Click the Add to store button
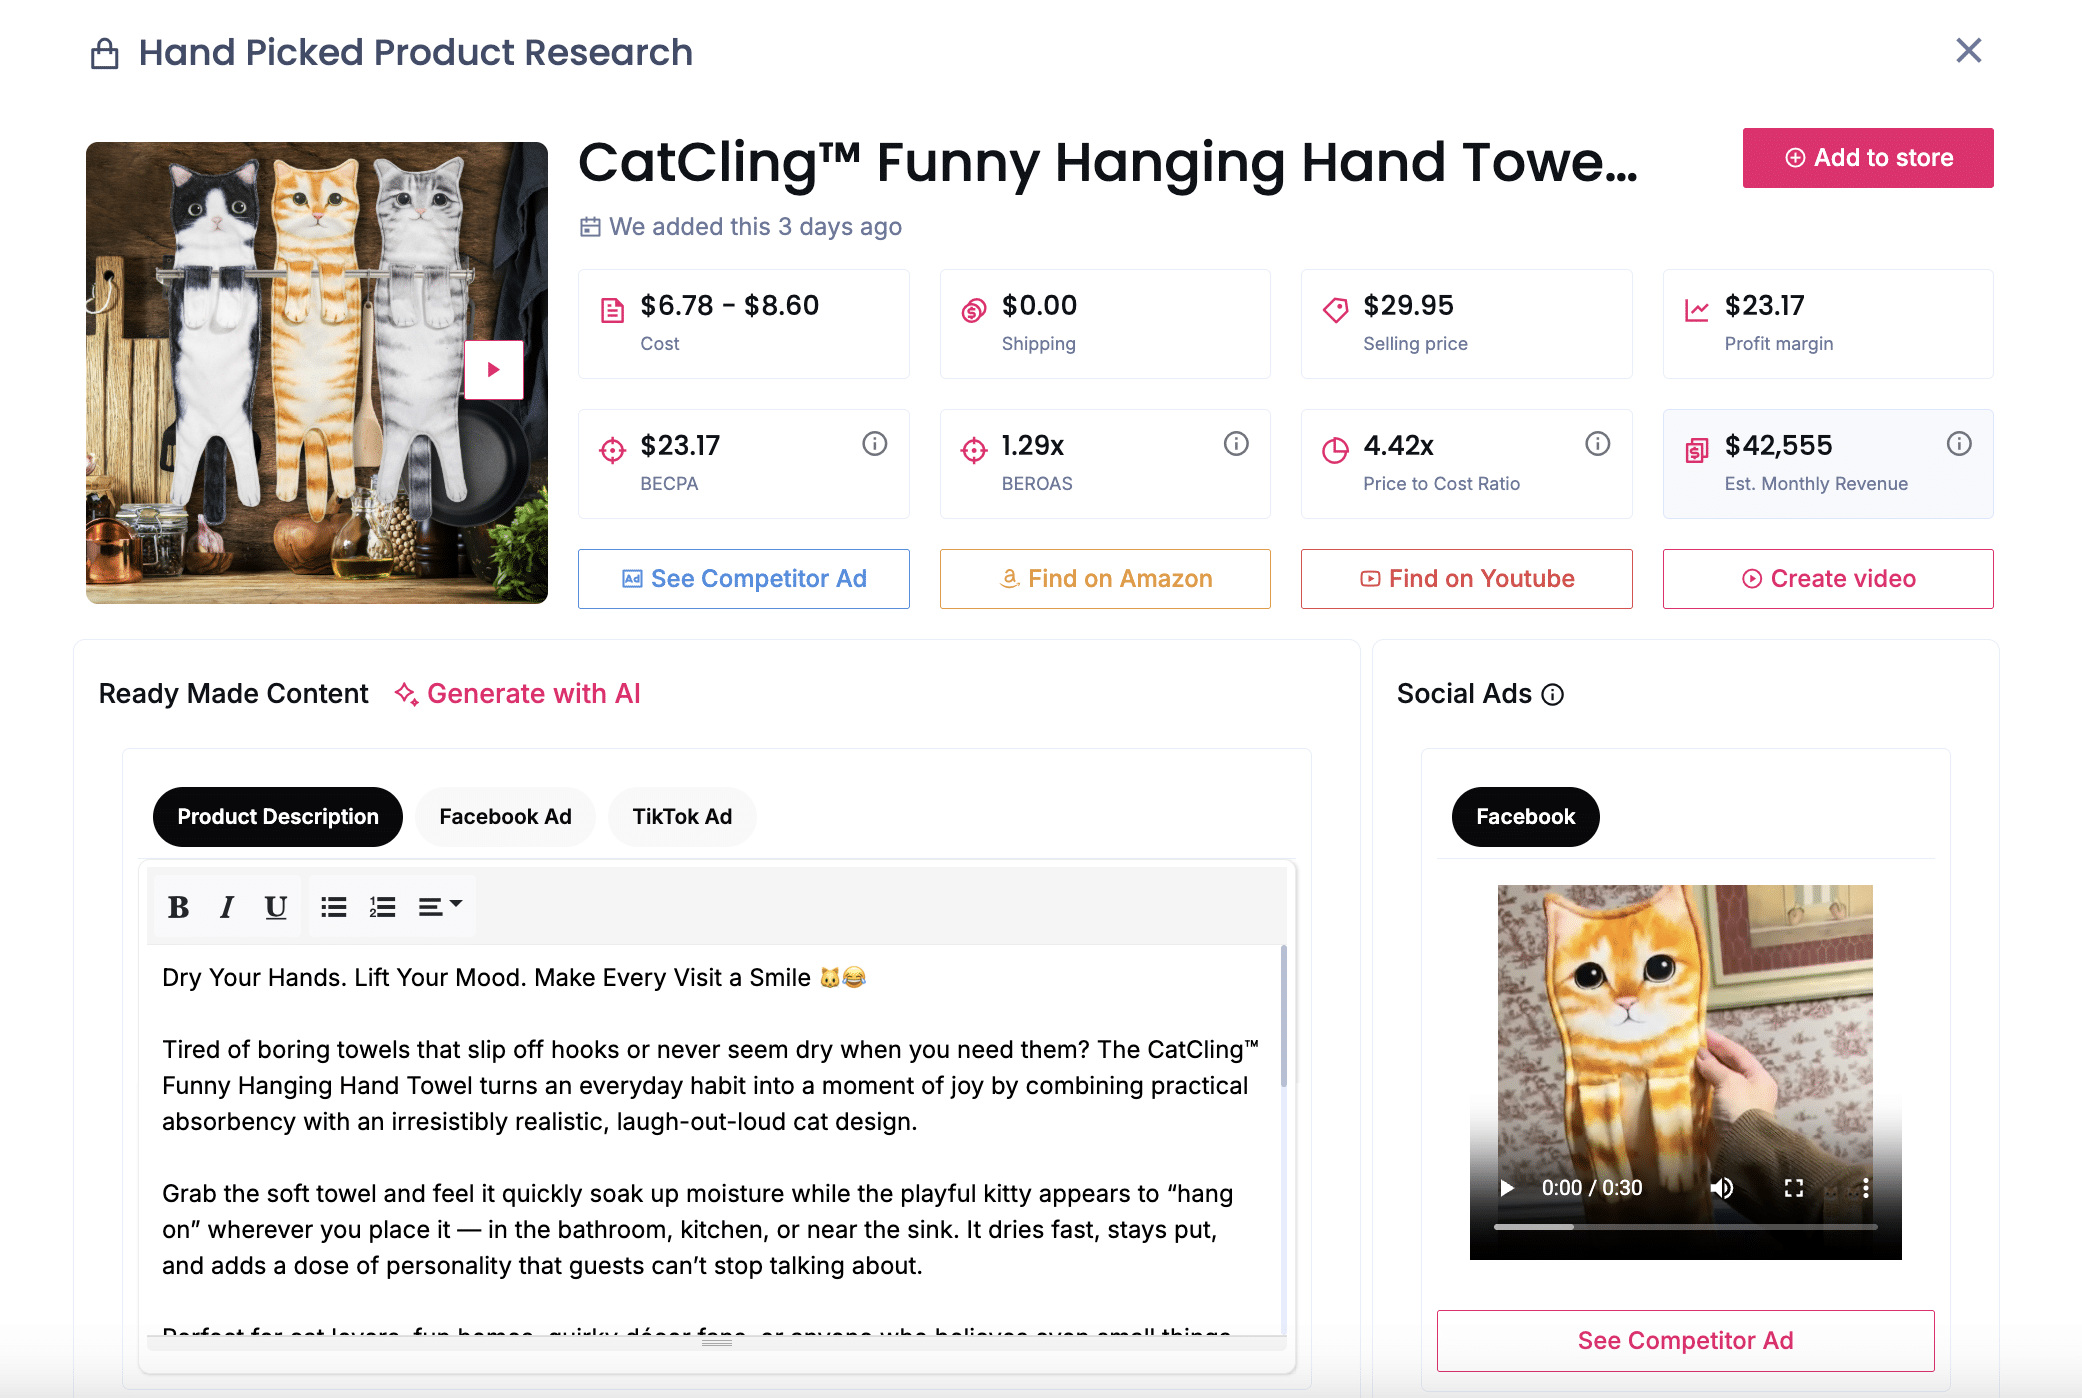The height and width of the screenshot is (1398, 2082). pyautogui.click(x=1867, y=158)
